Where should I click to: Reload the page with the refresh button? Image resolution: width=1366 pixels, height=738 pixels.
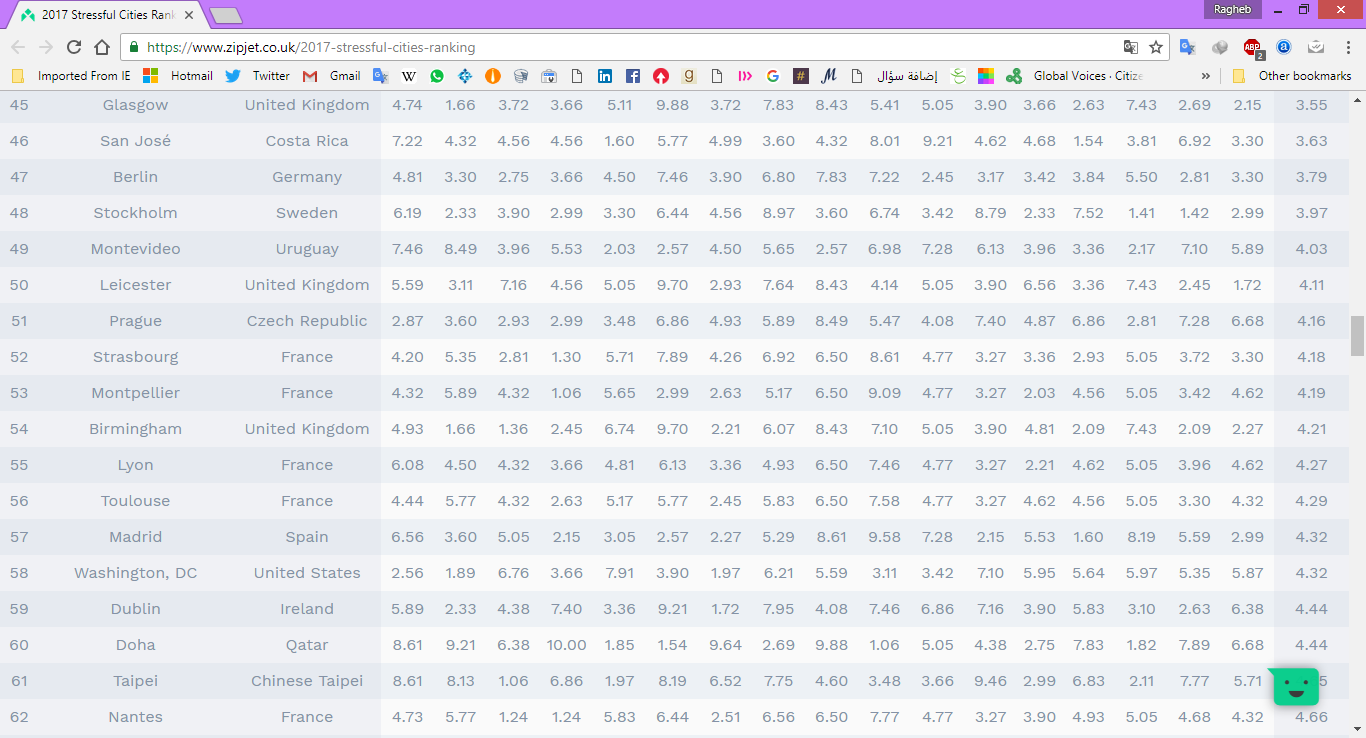[74, 47]
